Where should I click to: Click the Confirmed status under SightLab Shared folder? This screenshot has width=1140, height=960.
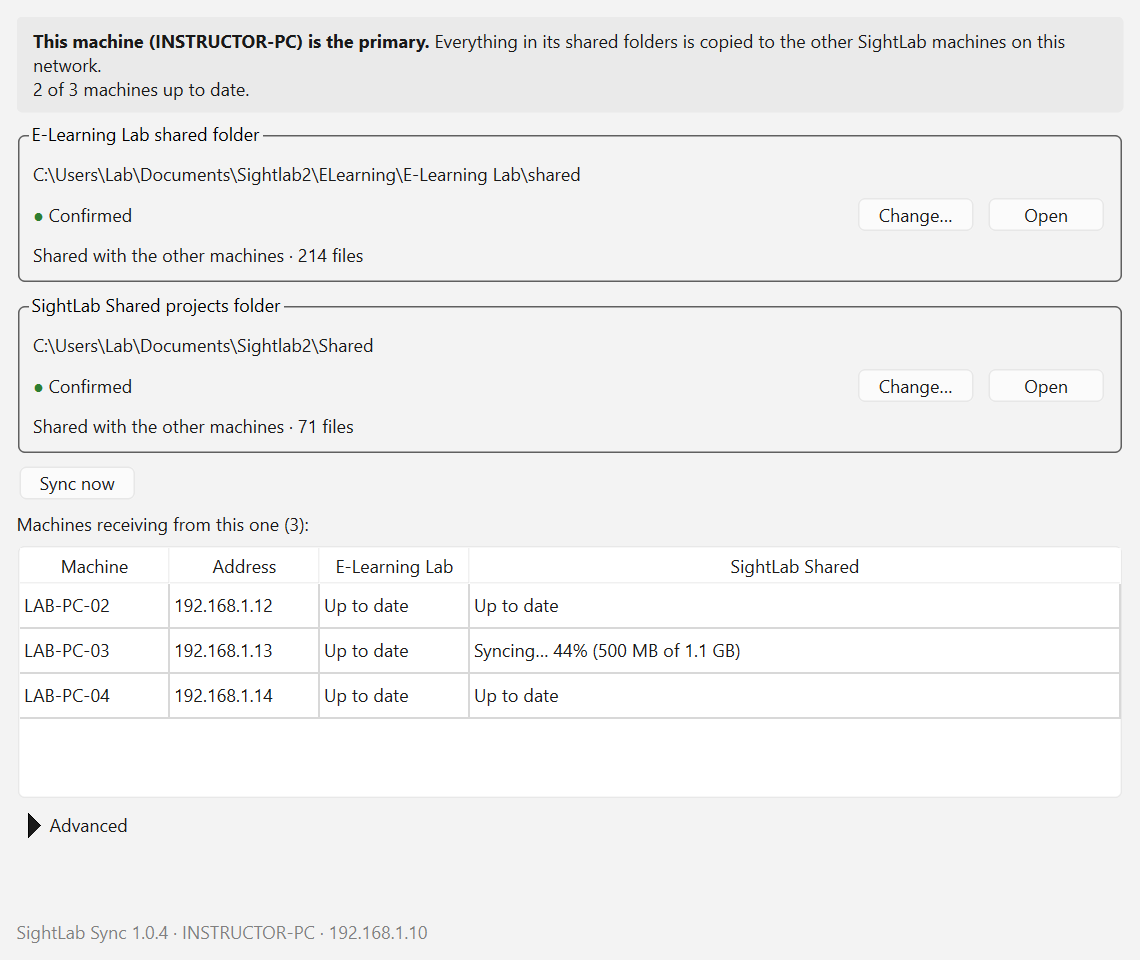pyautogui.click(x=83, y=387)
